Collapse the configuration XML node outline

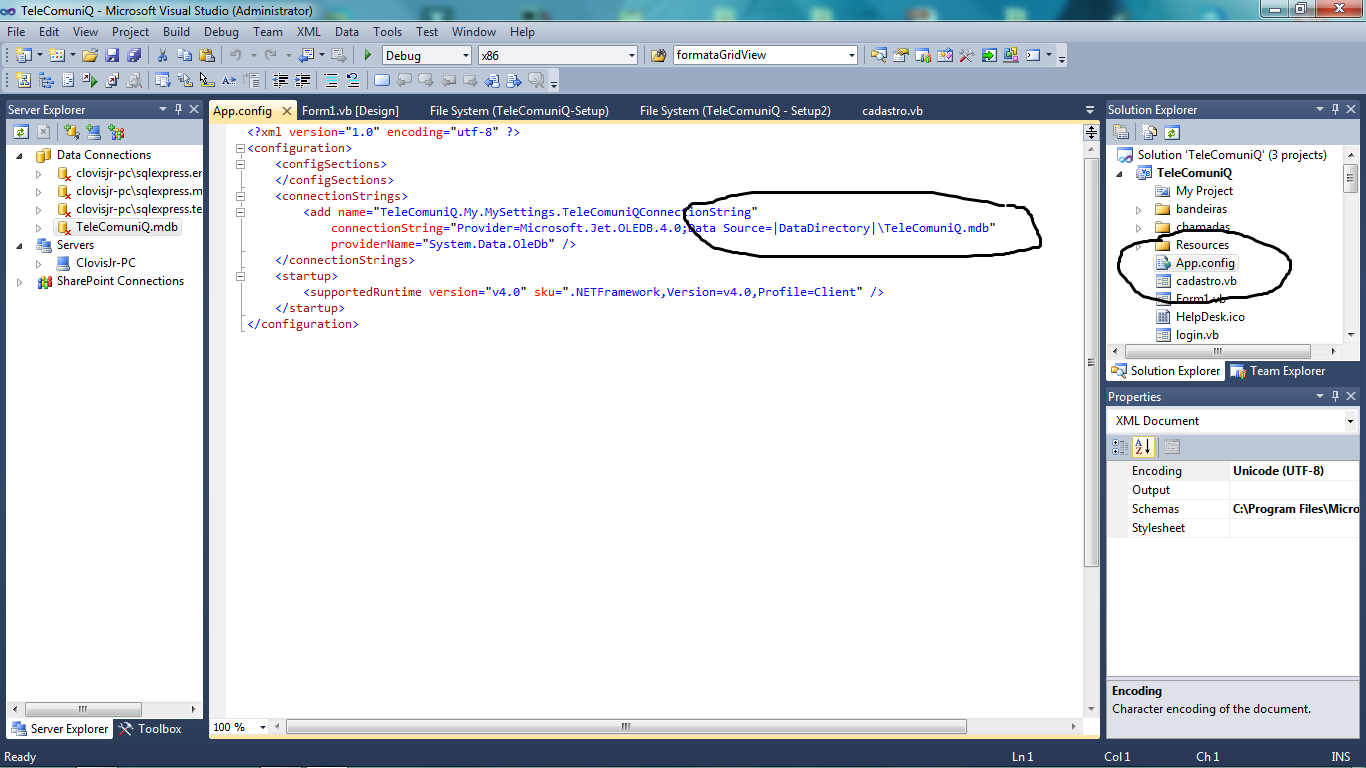tap(240, 148)
